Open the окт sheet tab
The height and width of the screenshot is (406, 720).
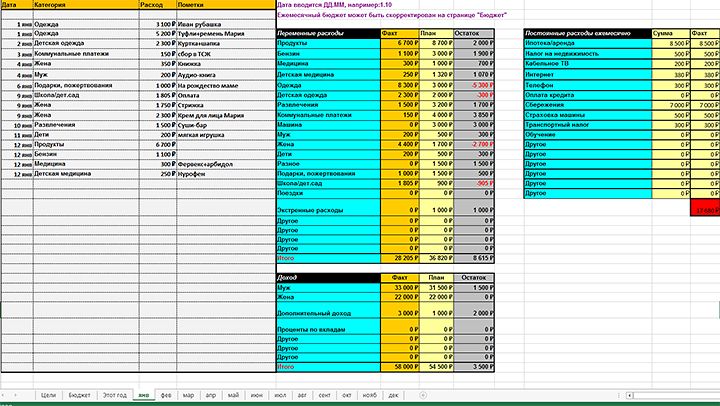point(347,395)
